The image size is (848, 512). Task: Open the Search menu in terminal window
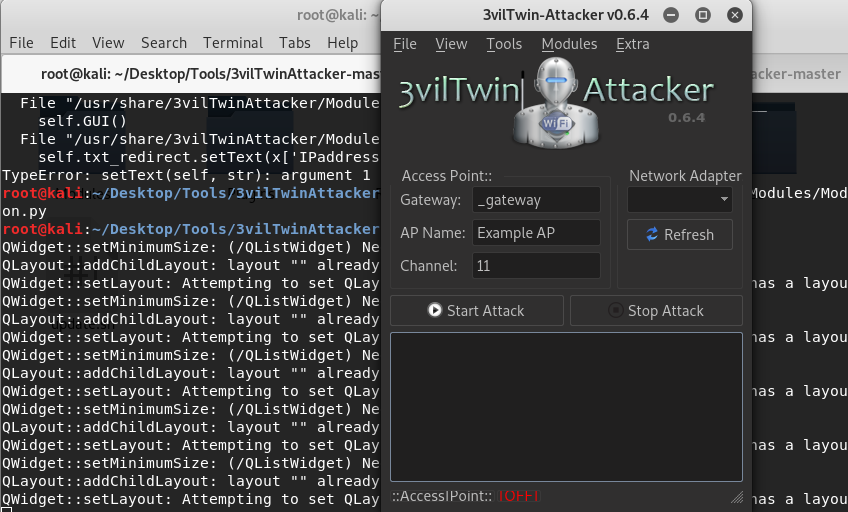(164, 43)
